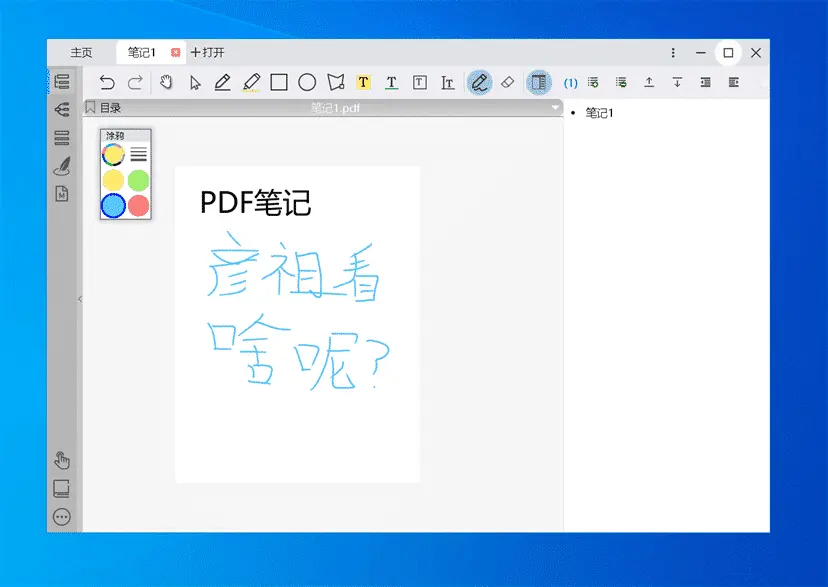
Task: Close the 笔记1 tab
Action: 176,53
